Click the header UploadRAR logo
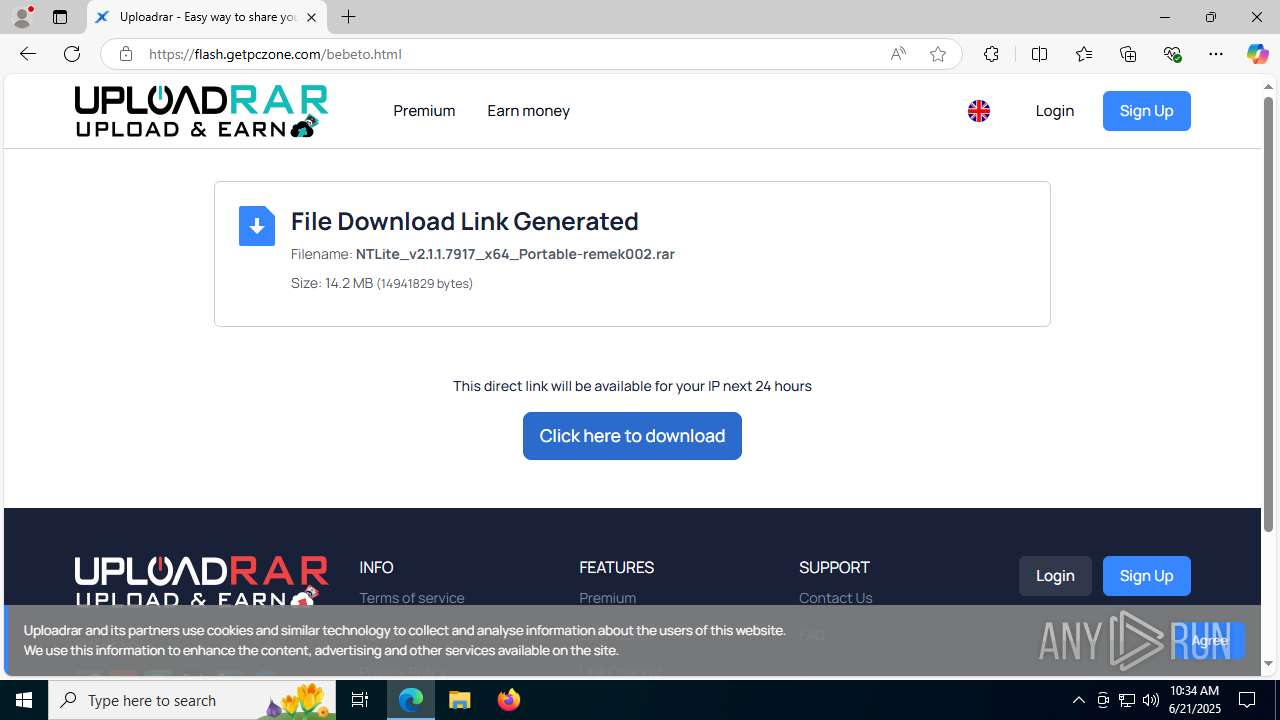 201,111
